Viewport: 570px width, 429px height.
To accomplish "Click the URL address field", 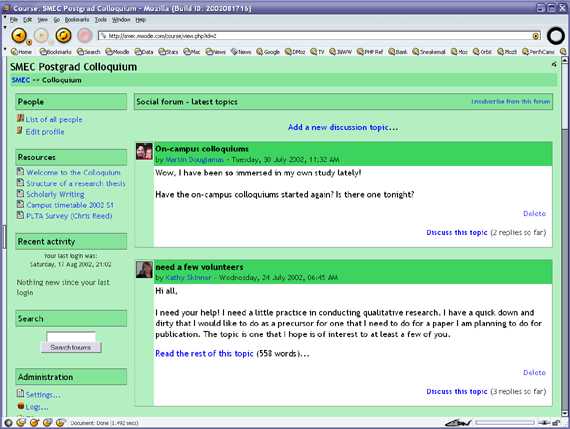I will pos(315,36).
